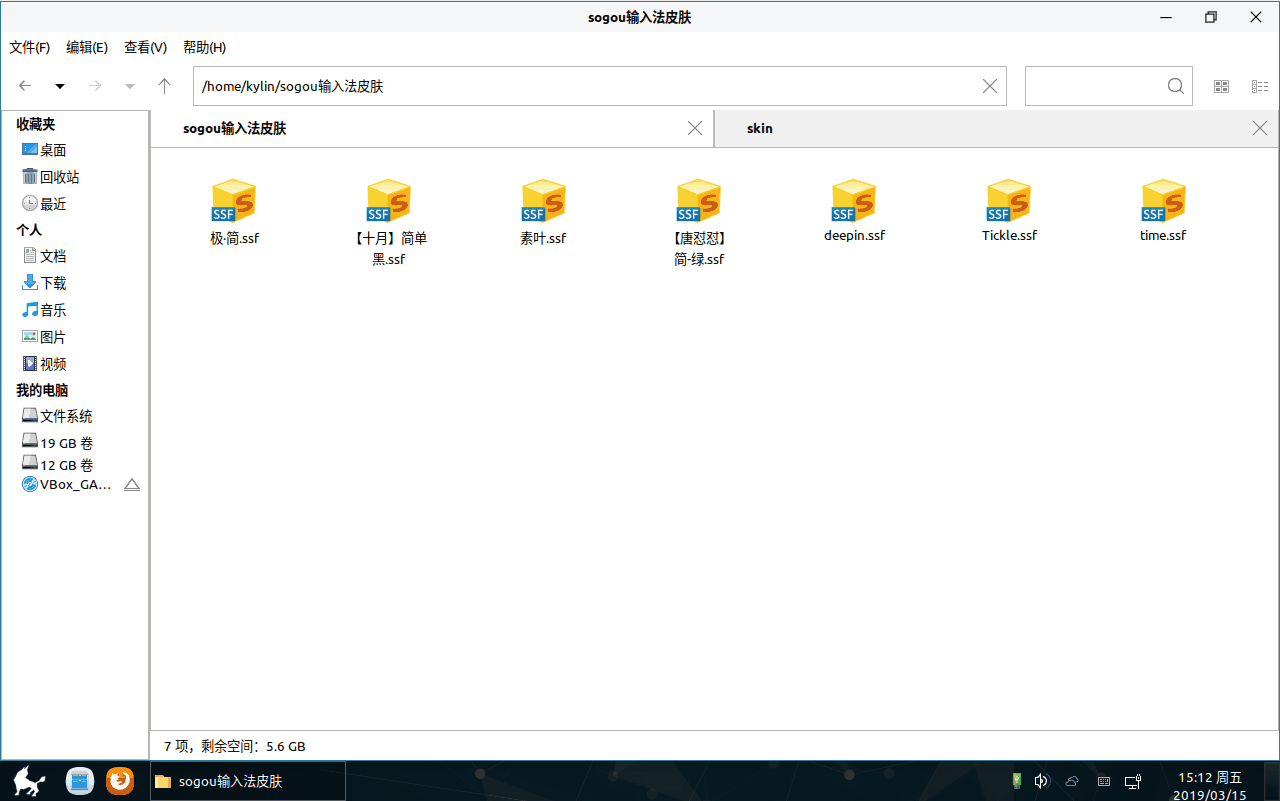This screenshot has height=801, width=1280.
Task: Click the sogou输入法皮肤 taskbar window button
Action: coord(248,781)
